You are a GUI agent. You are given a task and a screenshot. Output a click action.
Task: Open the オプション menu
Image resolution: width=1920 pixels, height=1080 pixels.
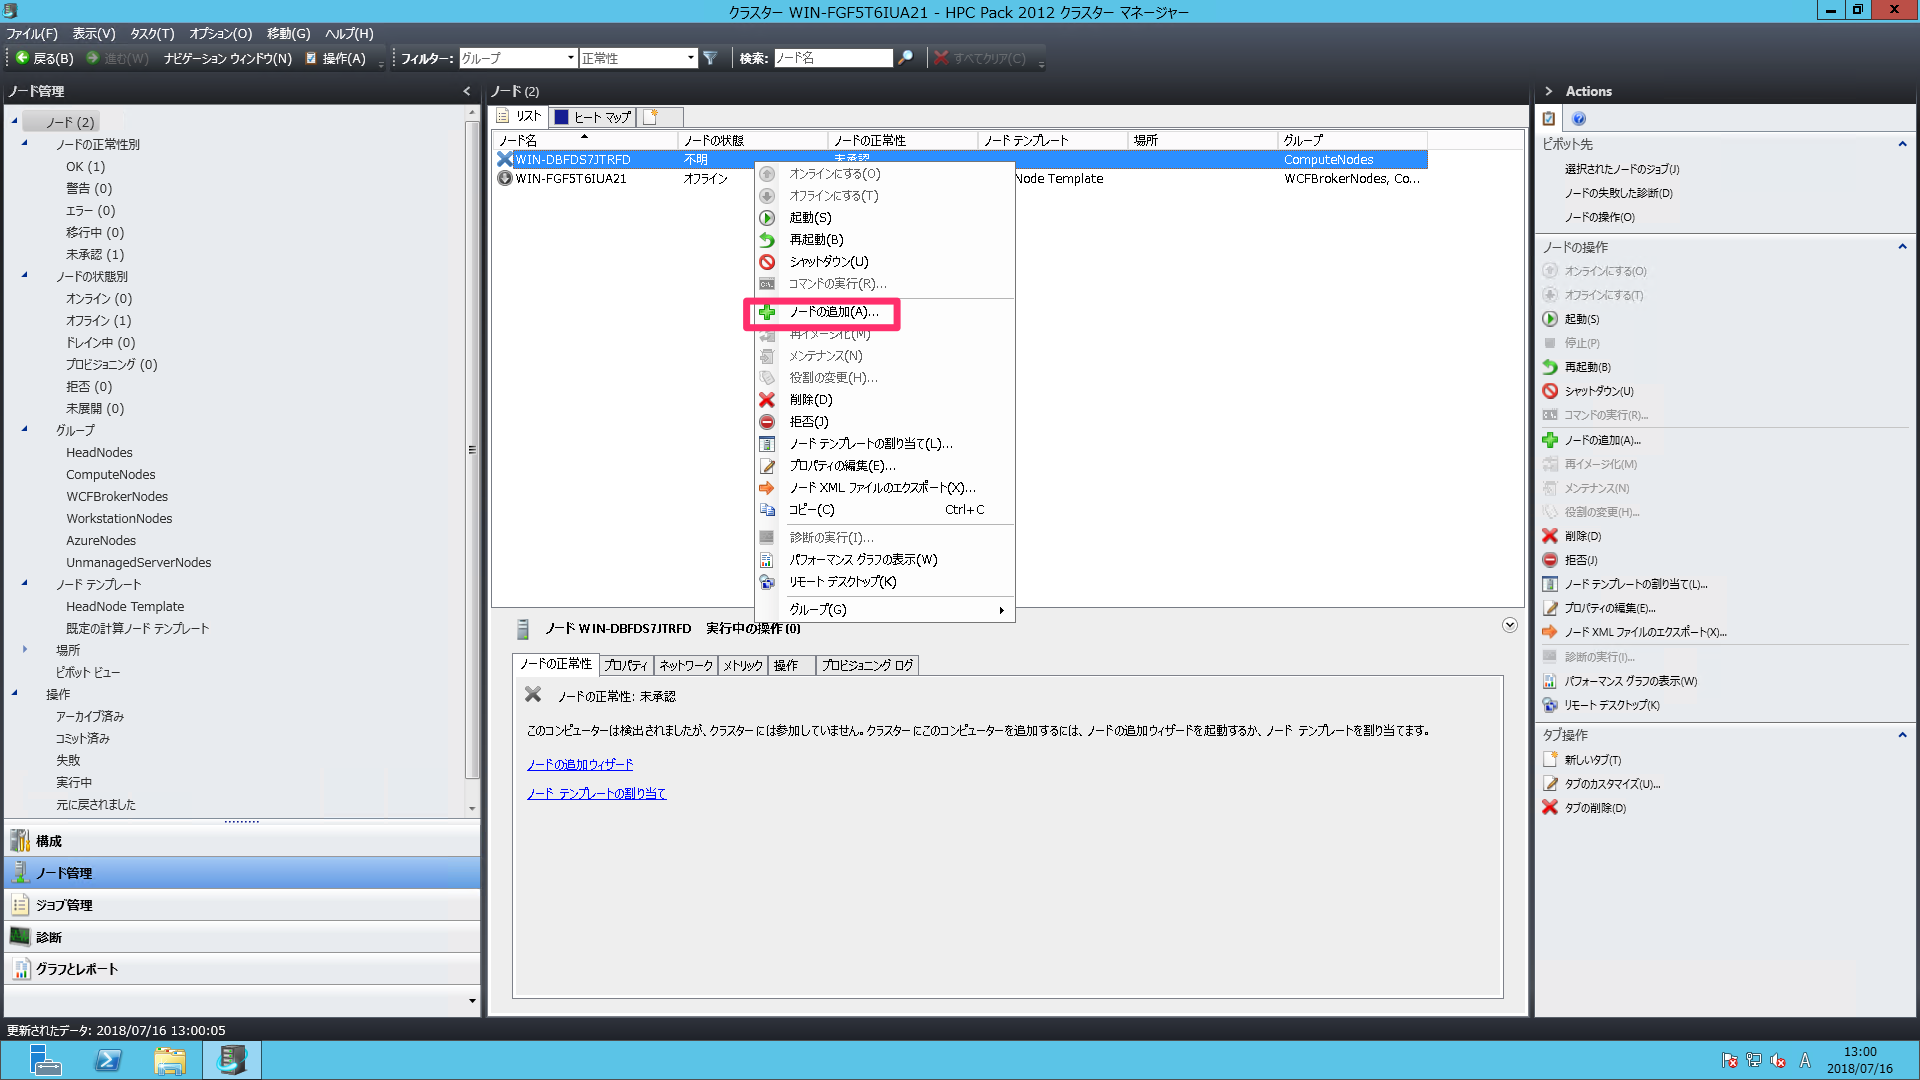tap(219, 33)
